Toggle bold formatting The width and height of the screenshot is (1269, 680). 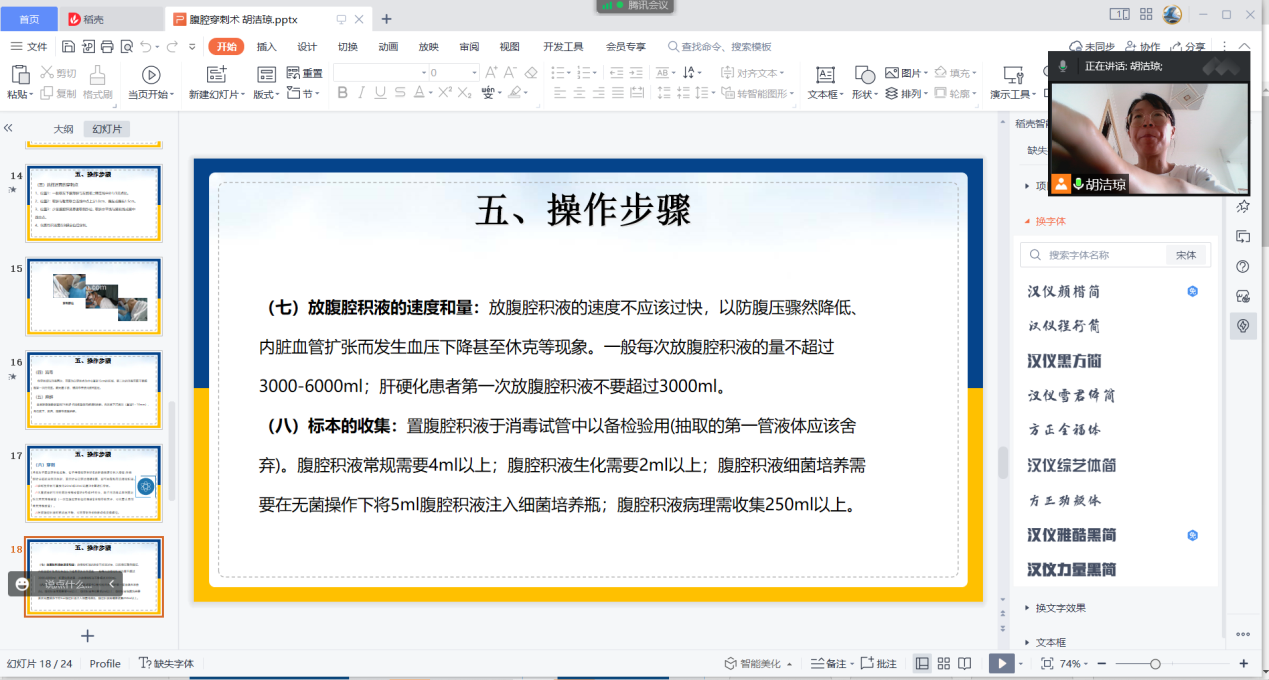click(x=342, y=93)
